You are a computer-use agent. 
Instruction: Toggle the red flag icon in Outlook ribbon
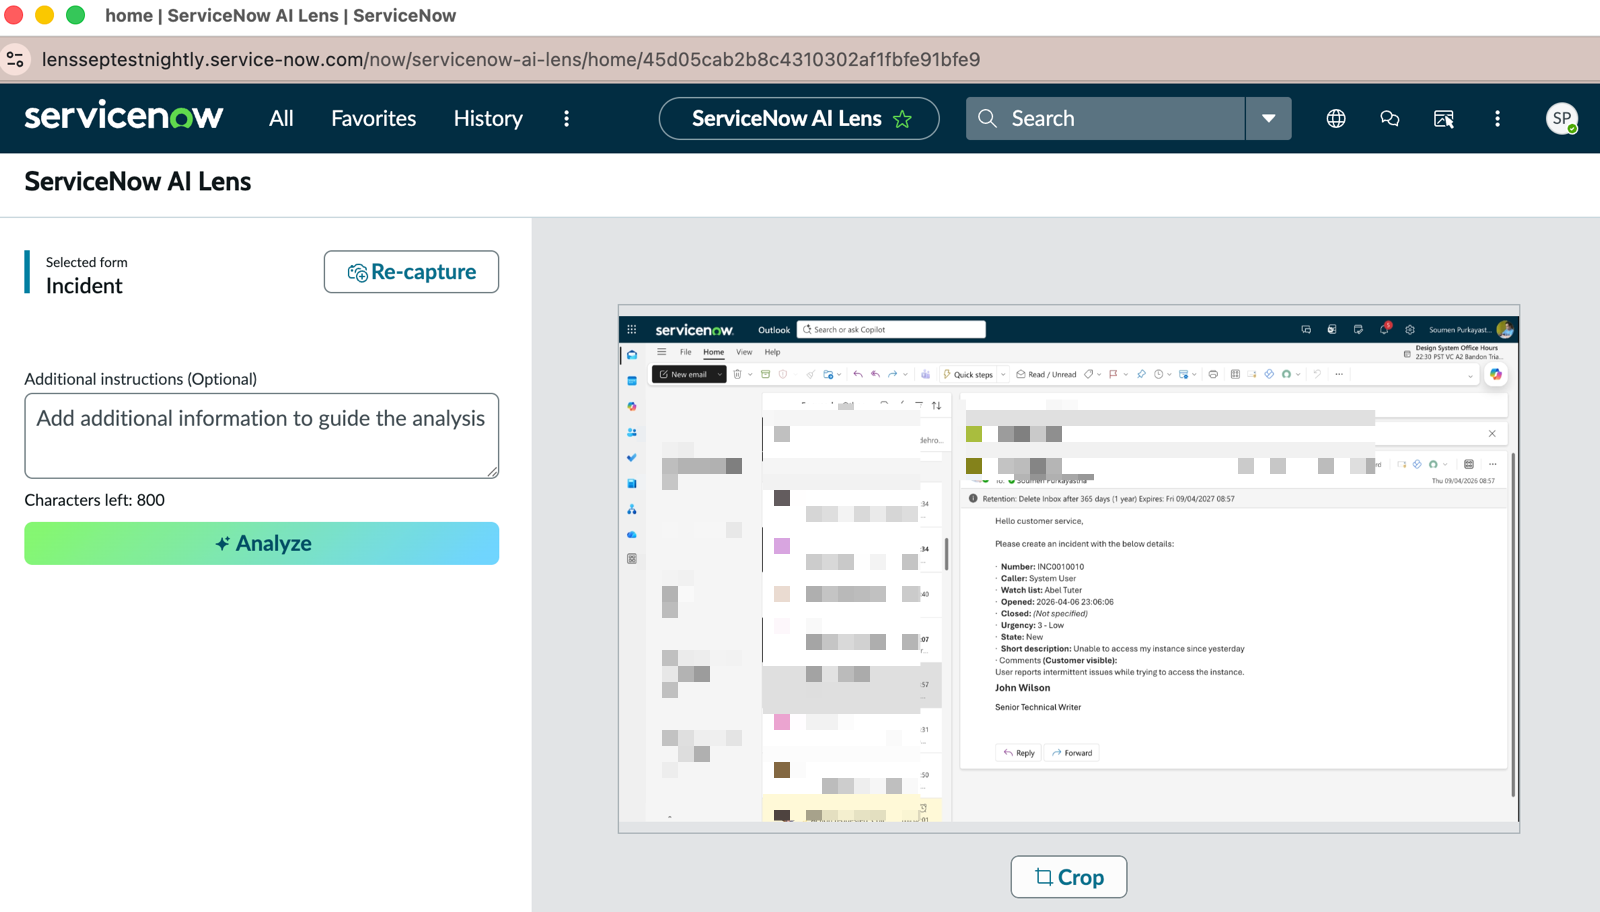(x=1113, y=374)
